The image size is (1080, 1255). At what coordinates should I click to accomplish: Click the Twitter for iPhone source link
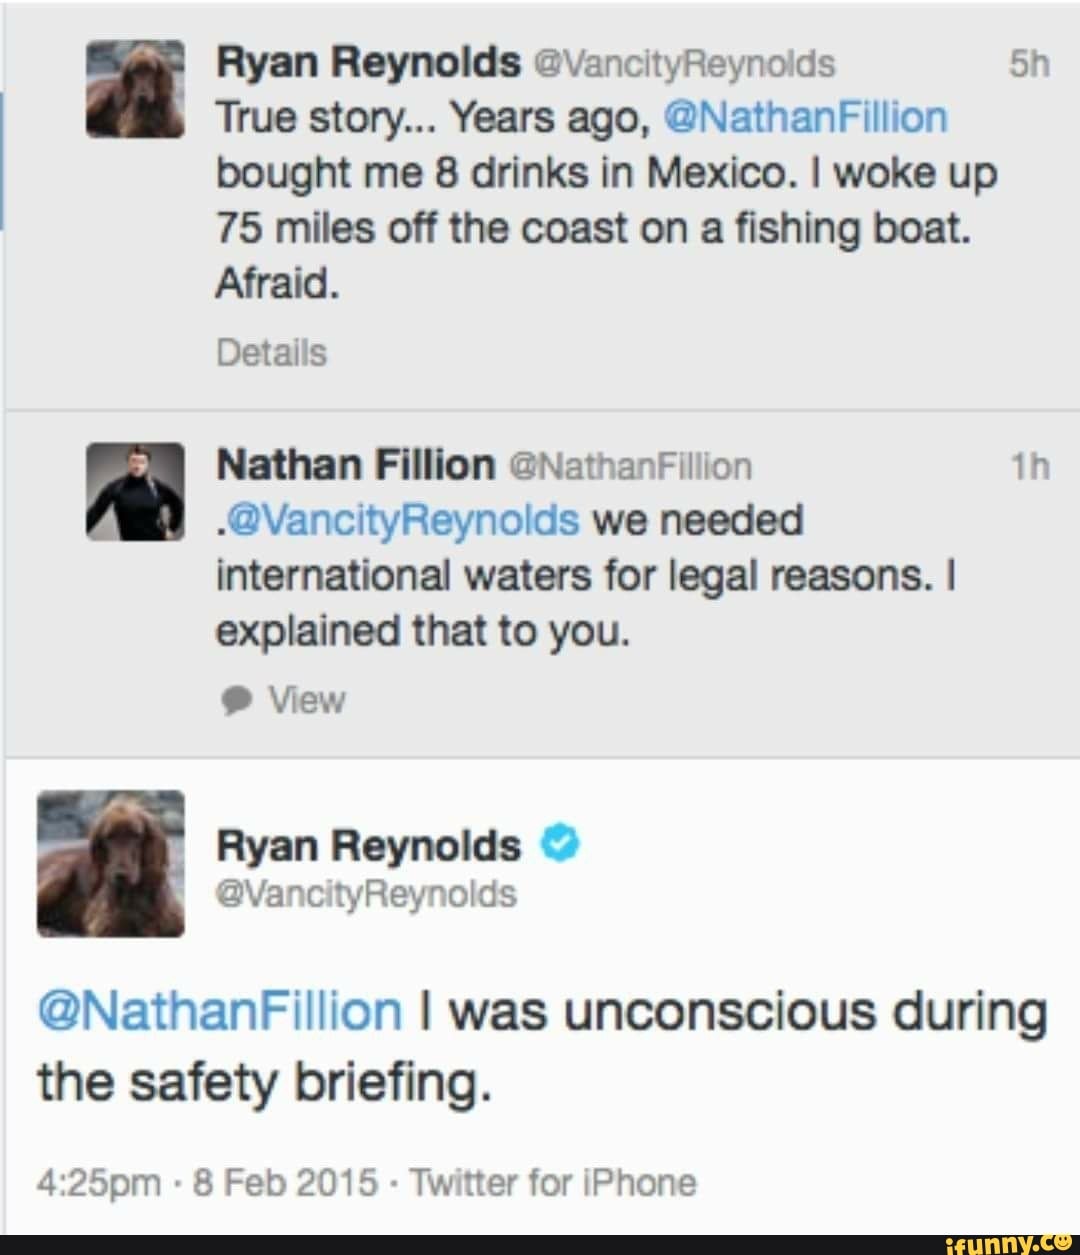pos(554,1183)
